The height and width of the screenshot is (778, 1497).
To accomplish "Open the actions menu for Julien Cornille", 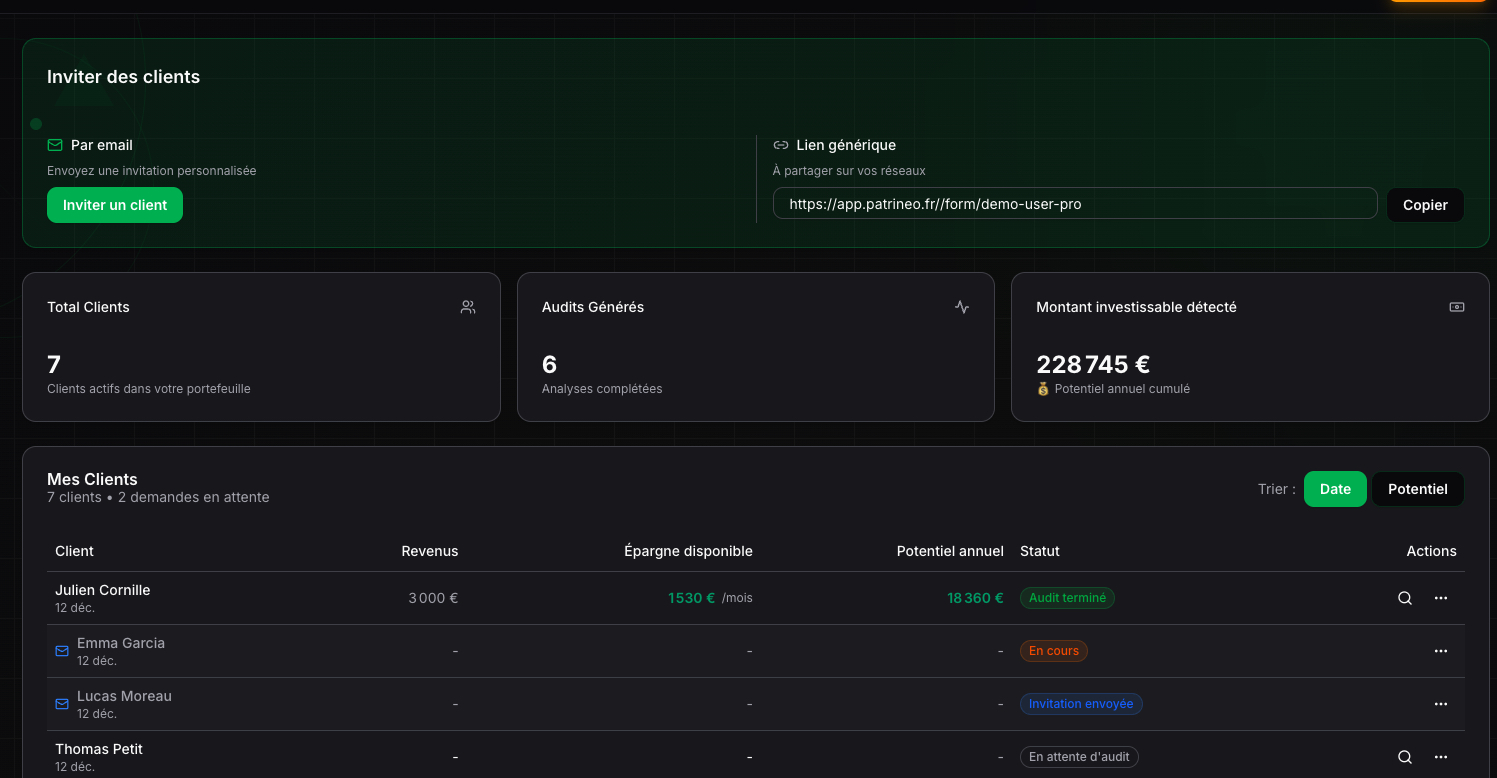I will (1440, 597).
